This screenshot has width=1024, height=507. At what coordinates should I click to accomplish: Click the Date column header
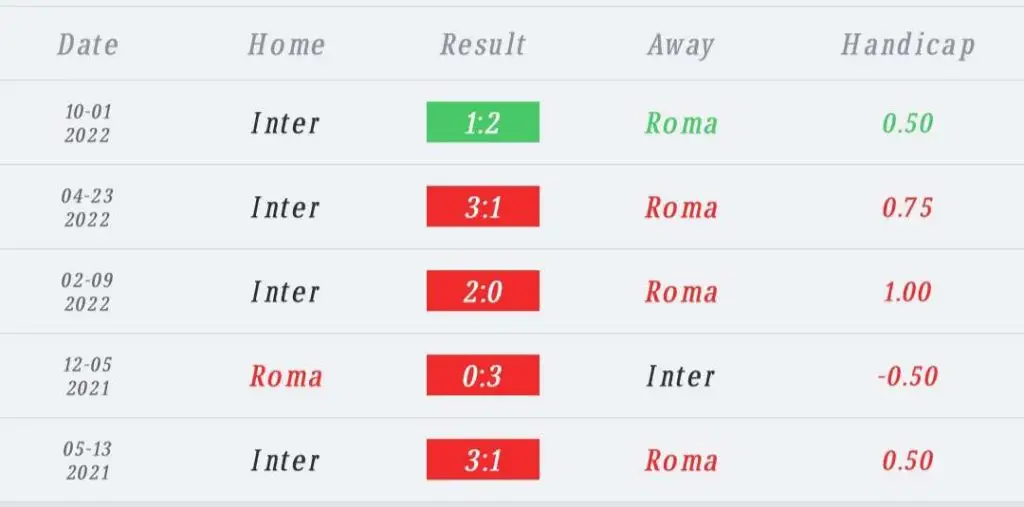pyautogui.click(x=88, y=45)
